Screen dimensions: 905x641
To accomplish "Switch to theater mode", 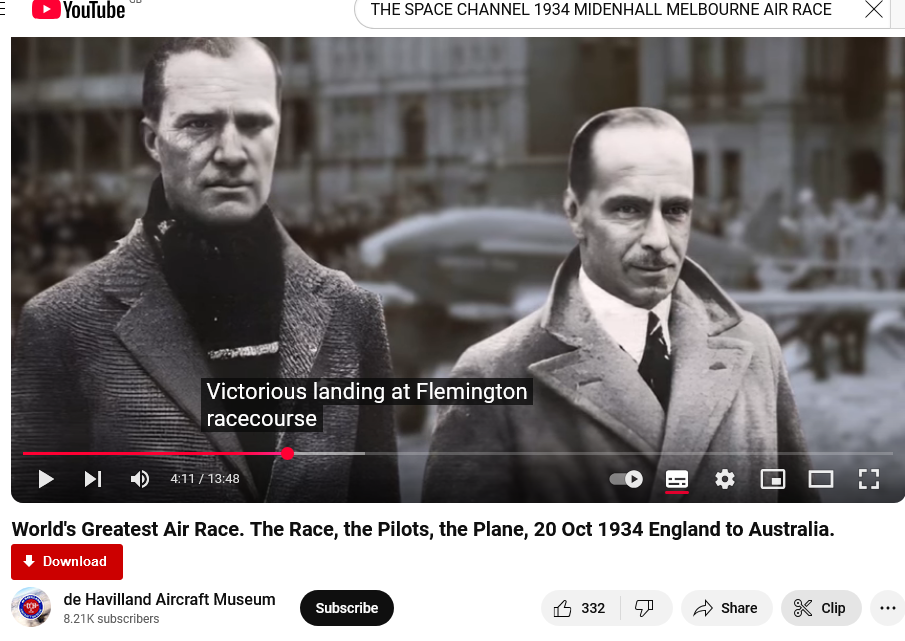I will click(x=820, y=479).
